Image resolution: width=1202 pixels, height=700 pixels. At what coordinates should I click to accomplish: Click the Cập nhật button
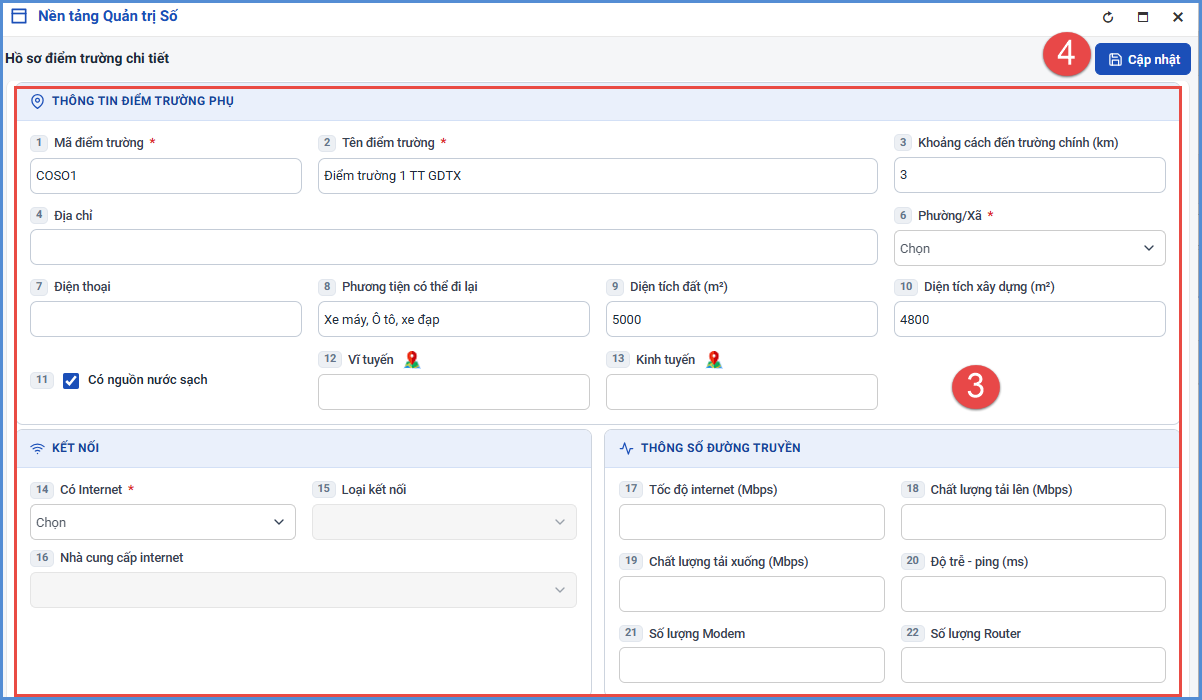tap(1143, 59)
